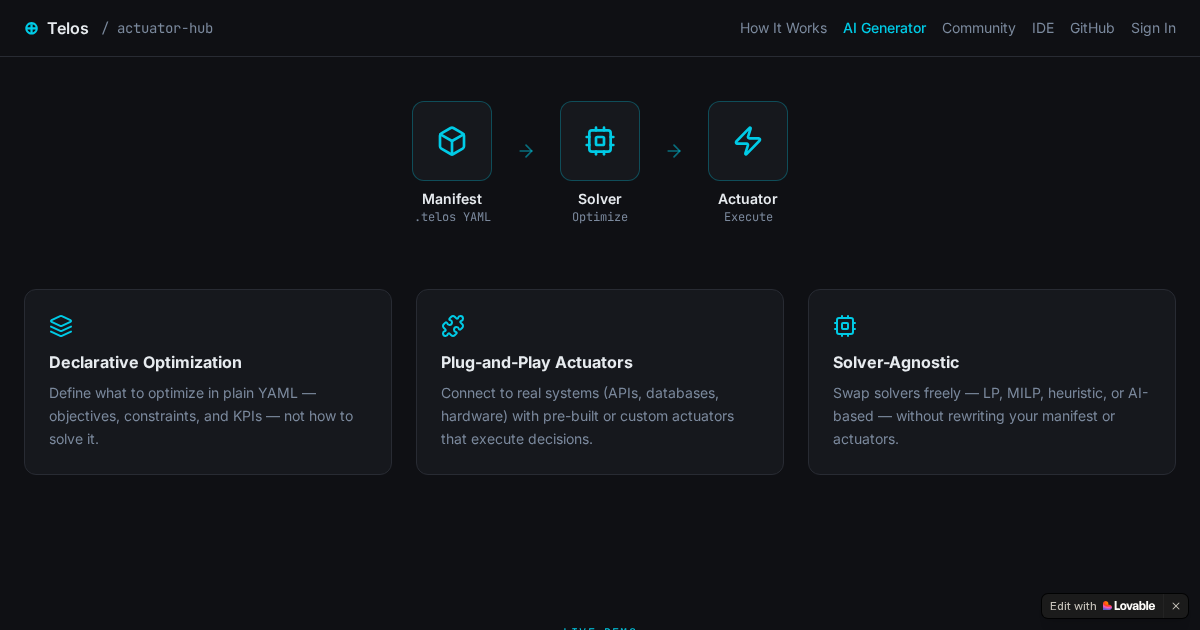Click the Declarative Optimization heading

click(145, 362)
